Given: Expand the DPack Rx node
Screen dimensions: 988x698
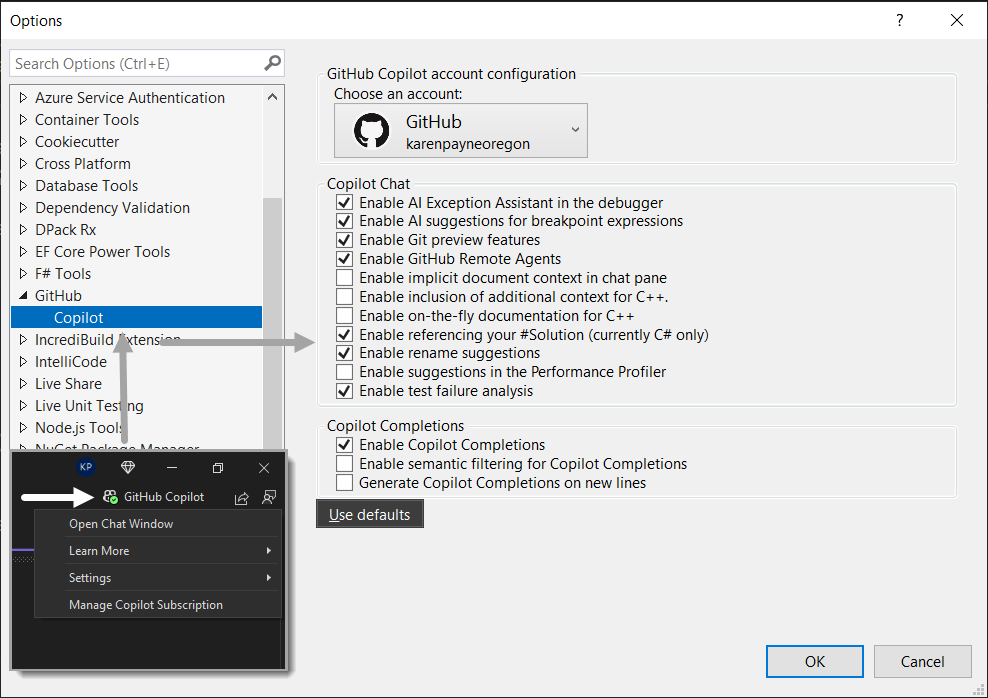Looking at the screenshot, I should click(x=23, y=230).
